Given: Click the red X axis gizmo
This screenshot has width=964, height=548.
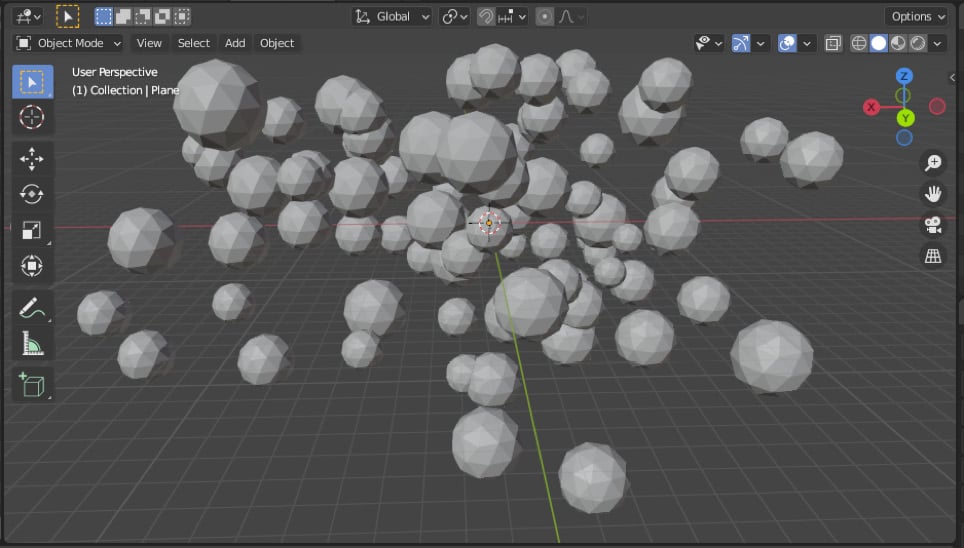Looking at the screenshot, I should [871, 107].
